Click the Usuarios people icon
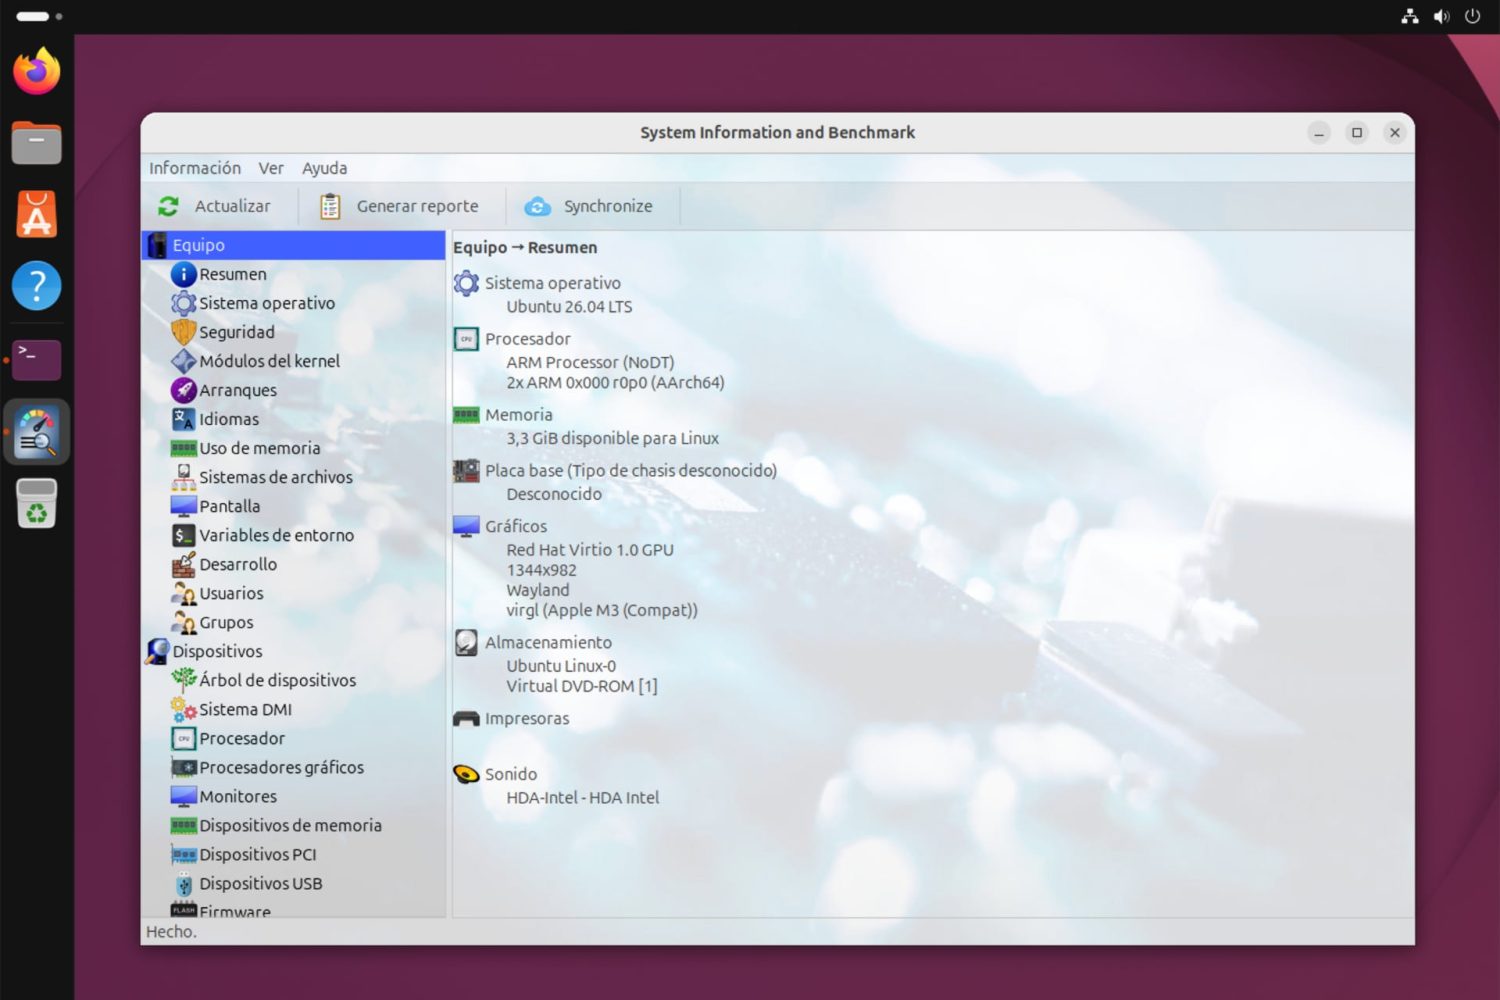1500x1000 pixels. tap(183, 593)
